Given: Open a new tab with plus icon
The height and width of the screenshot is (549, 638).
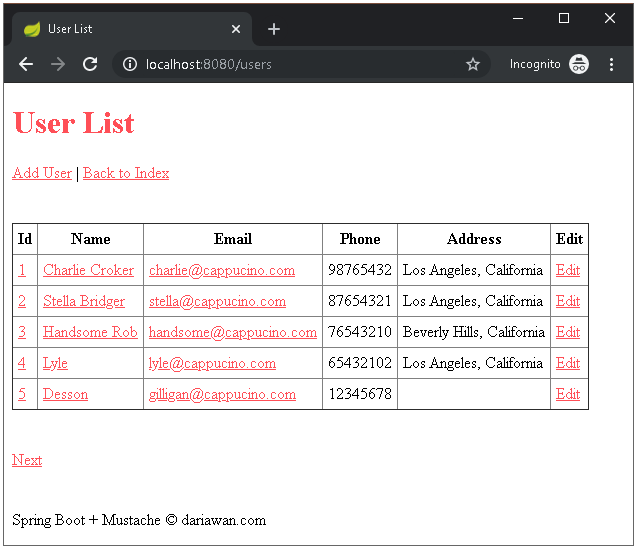Looking at the screenshot, I should pos(274,29).
